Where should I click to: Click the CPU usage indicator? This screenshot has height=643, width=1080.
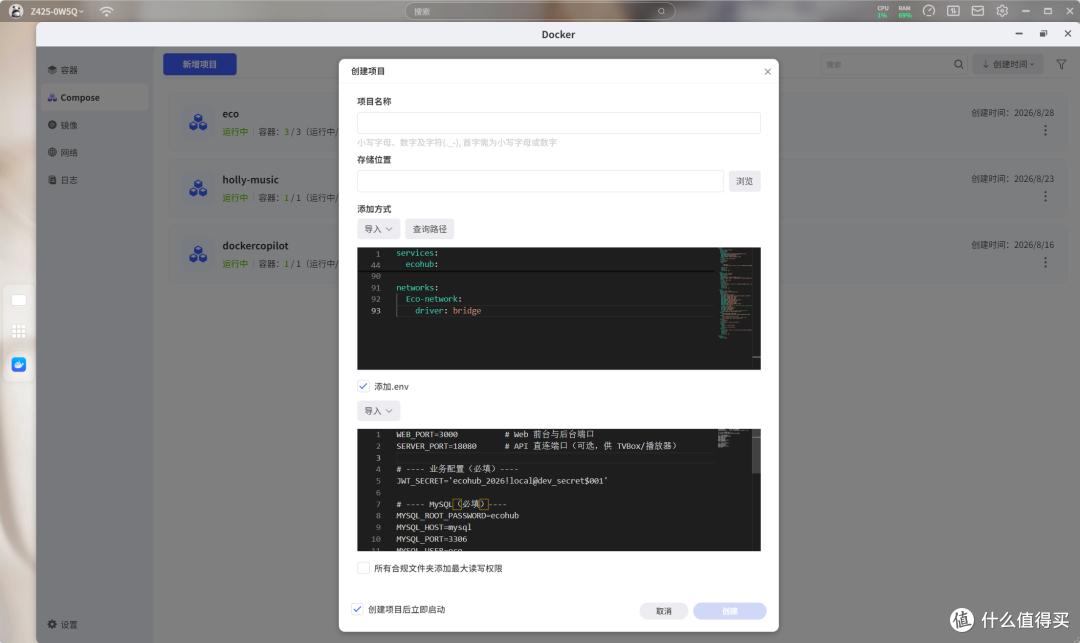point(882,12)
